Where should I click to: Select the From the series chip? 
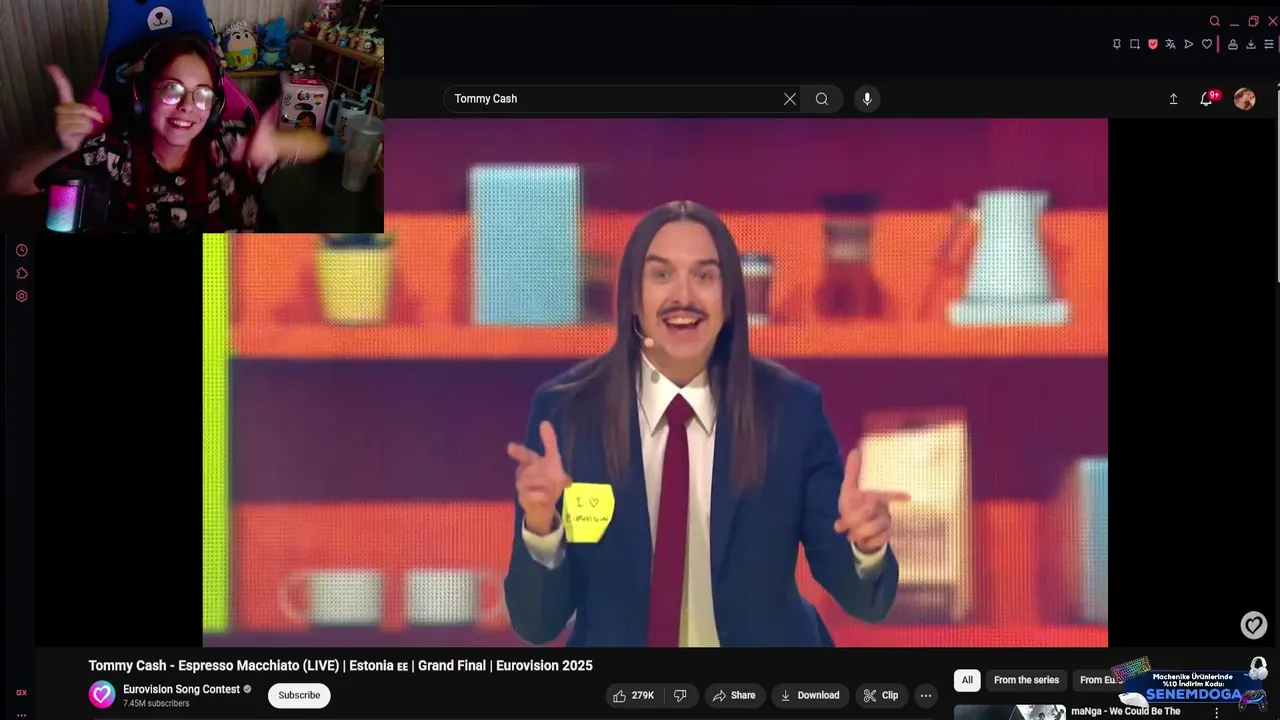[1026, 680]
